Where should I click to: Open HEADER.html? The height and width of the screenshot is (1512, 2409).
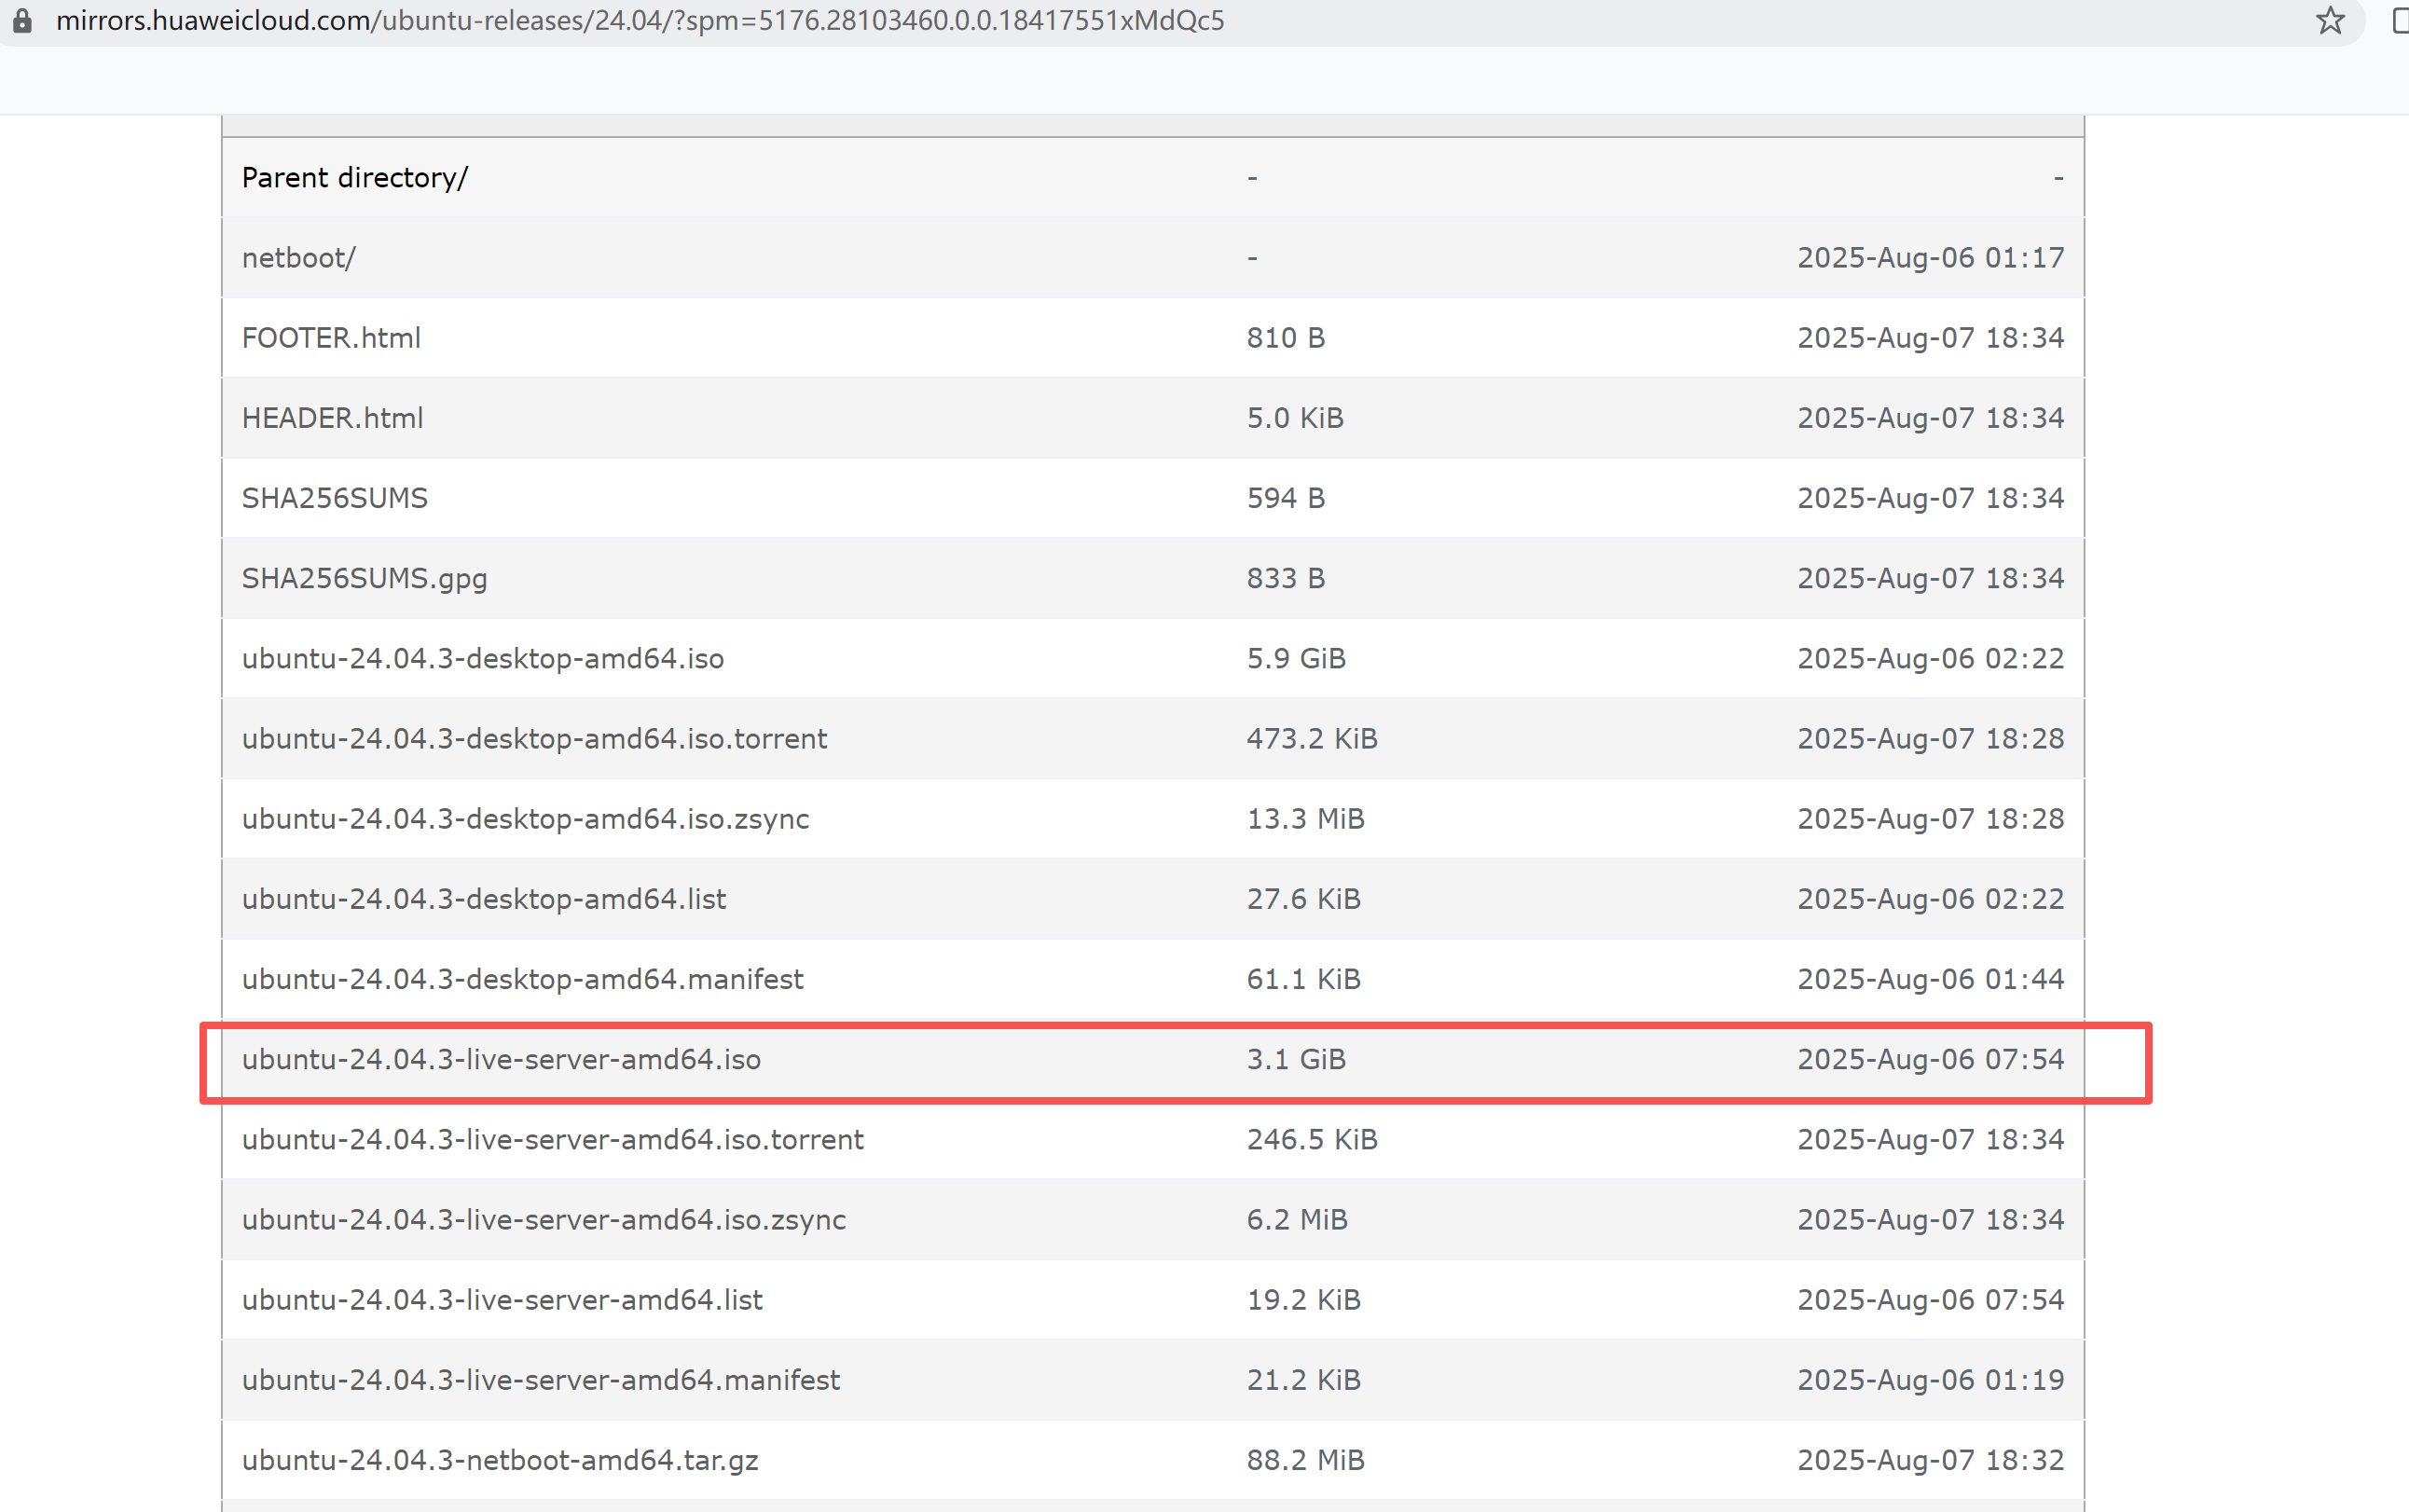(x=332, y=417)
